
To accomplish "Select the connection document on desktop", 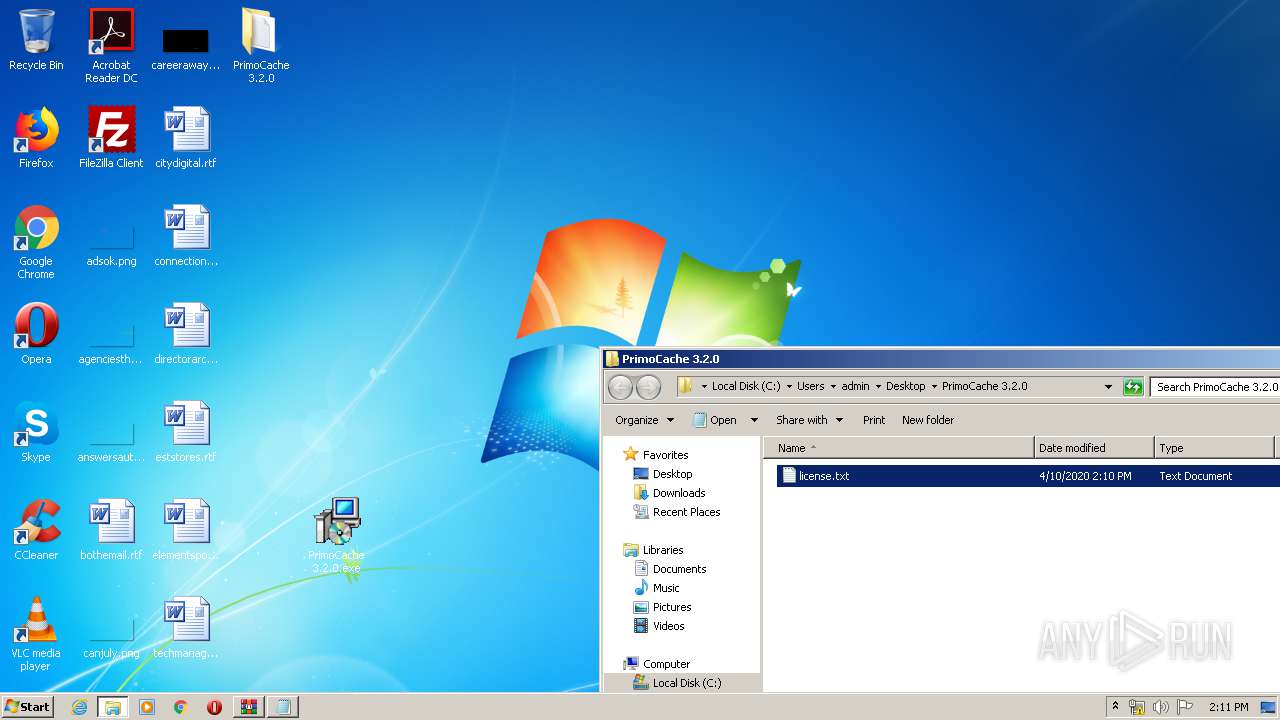I will (x=186, y=236).
